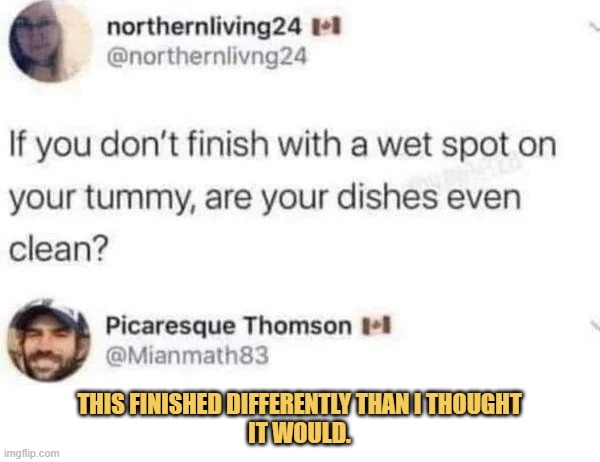Click the caption line "IT WOULD."
The width and height of the screenshot is (600, 462).
(300, 433)
